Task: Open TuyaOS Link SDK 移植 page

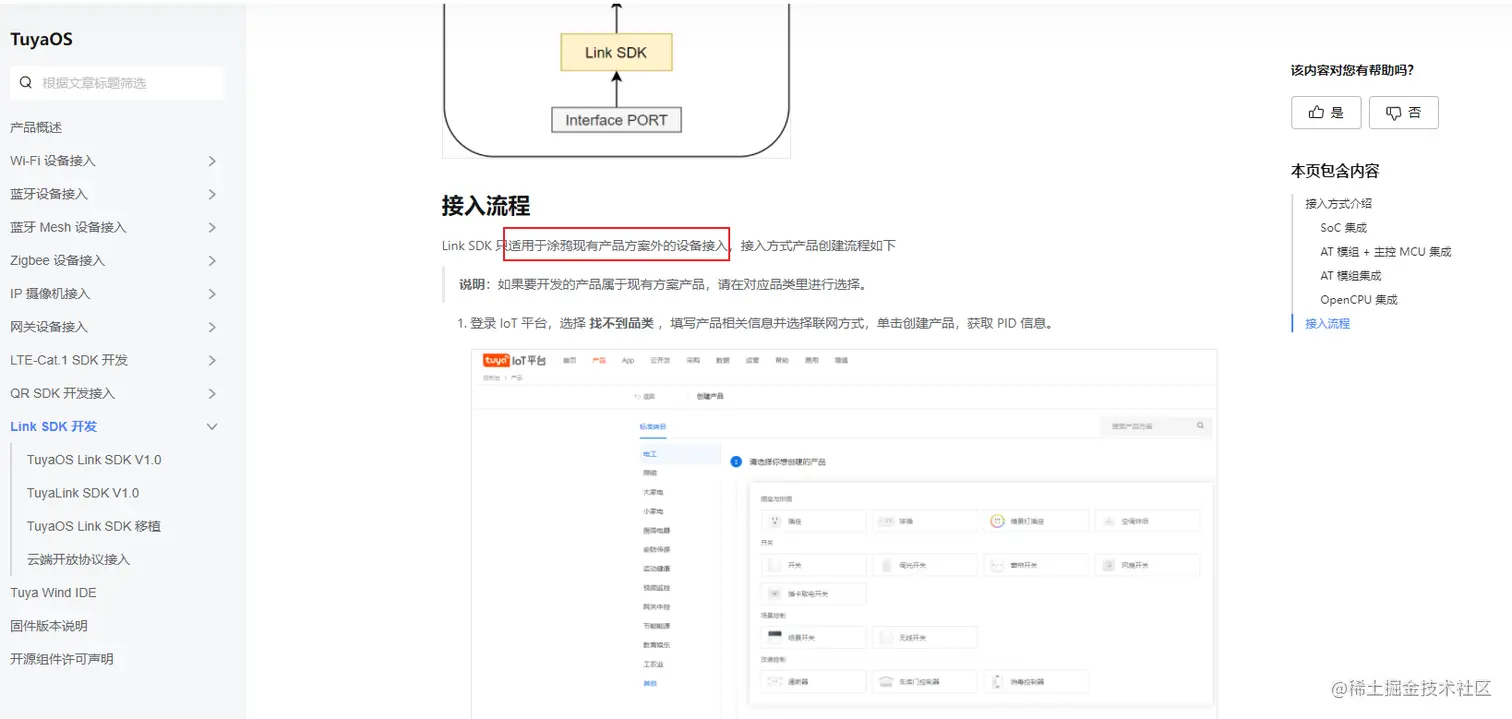Action: (x=94, y=526)
